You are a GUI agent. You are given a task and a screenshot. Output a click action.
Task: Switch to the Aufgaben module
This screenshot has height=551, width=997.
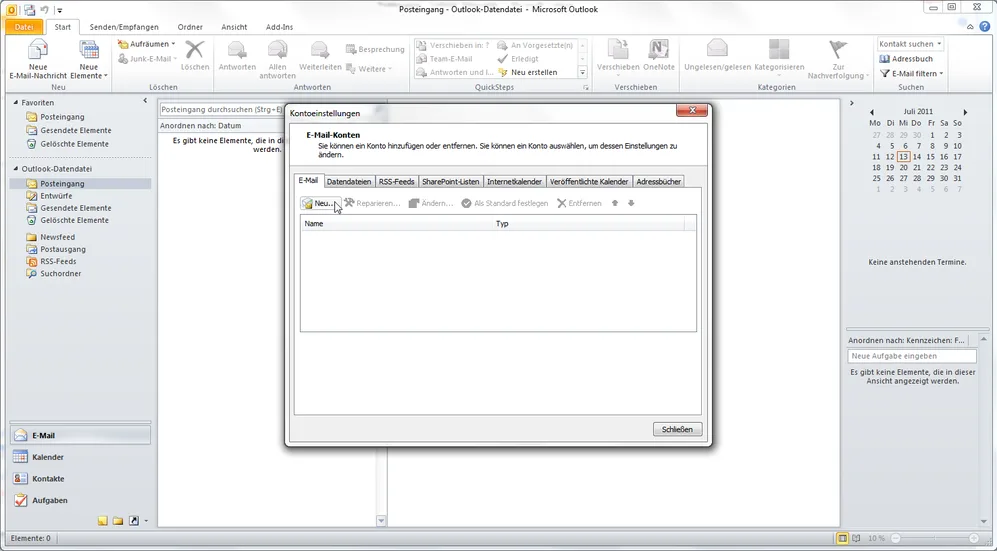point(80,501)
